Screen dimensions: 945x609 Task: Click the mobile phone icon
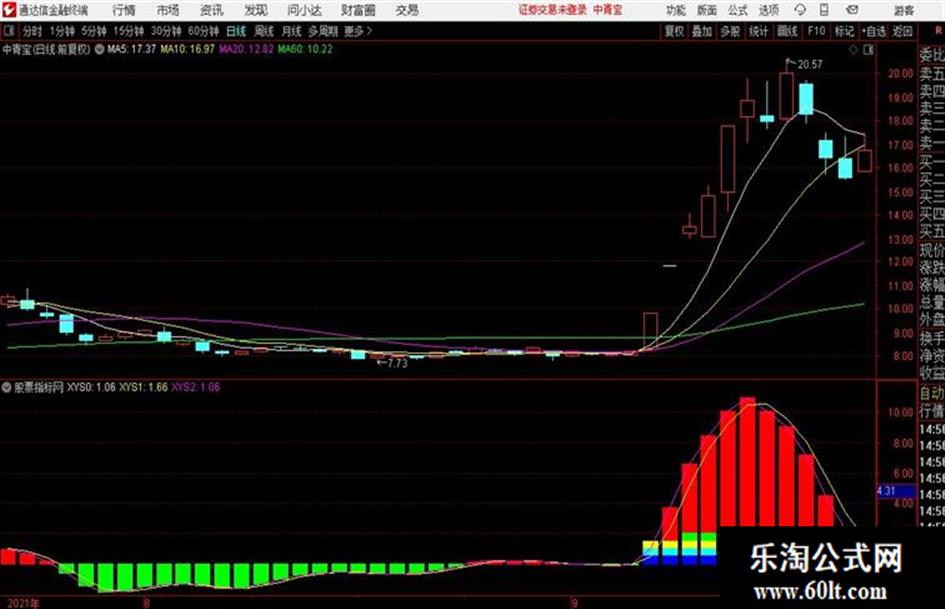click(824, 10)
